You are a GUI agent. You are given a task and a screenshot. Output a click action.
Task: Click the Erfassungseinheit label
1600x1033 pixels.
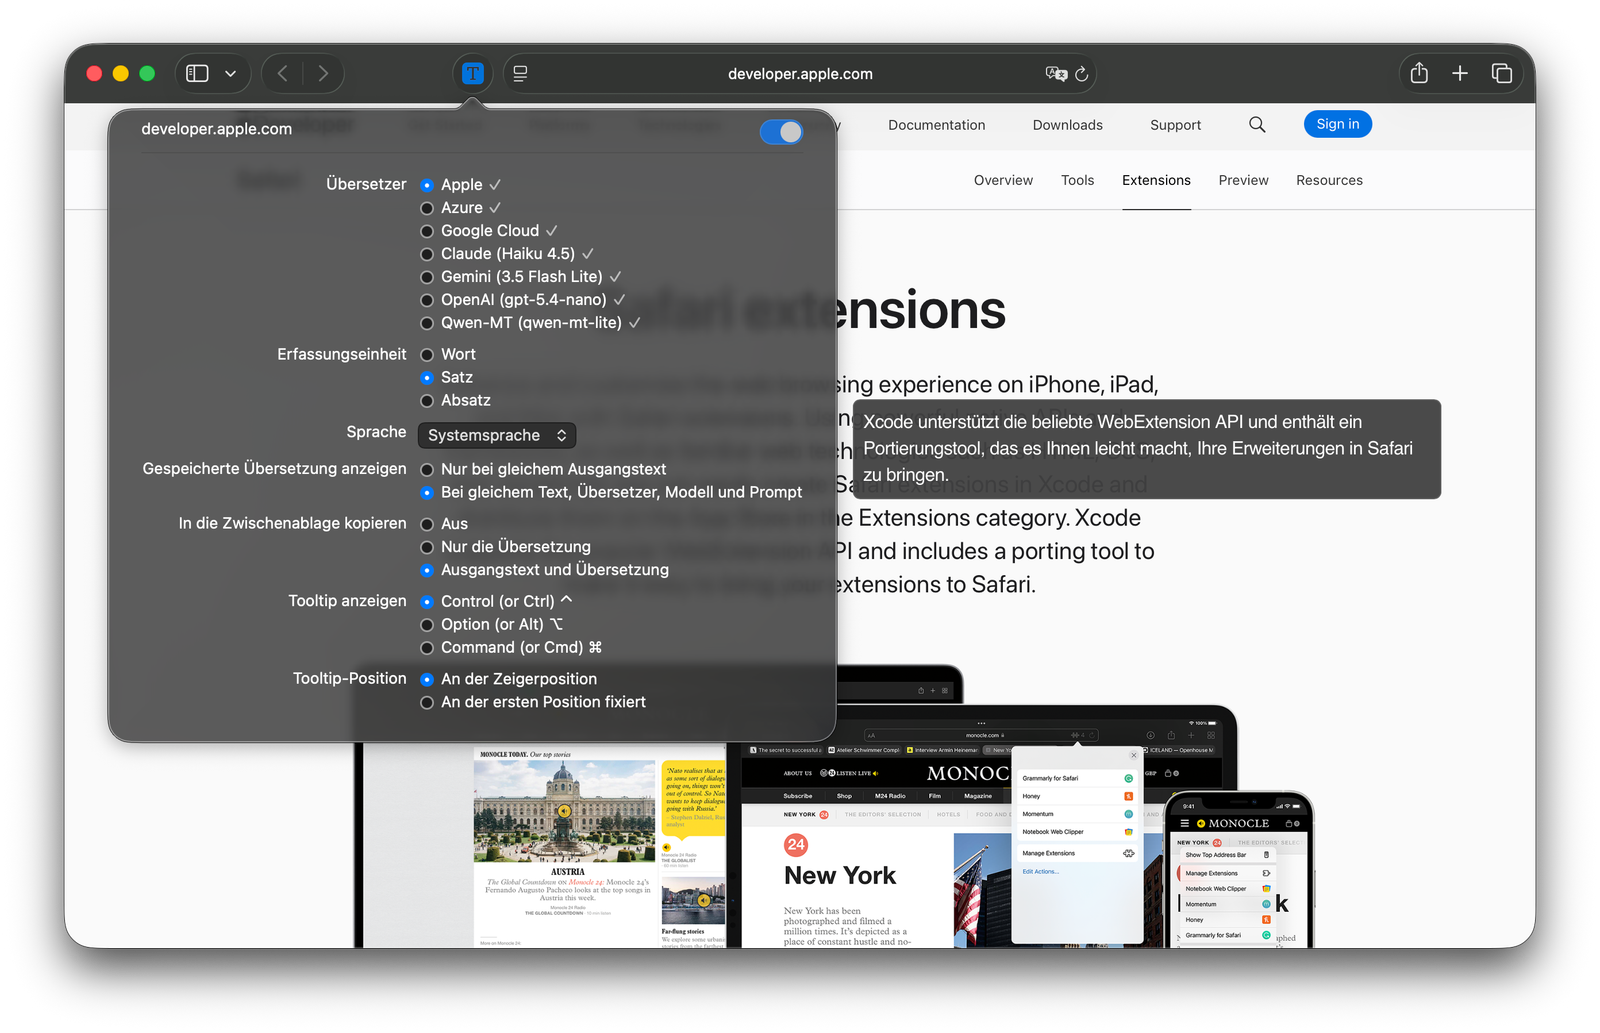click(x=342, y=354)
